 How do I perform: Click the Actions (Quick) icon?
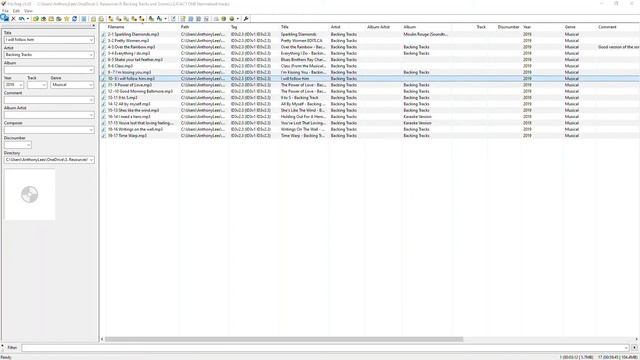[159, 19]
